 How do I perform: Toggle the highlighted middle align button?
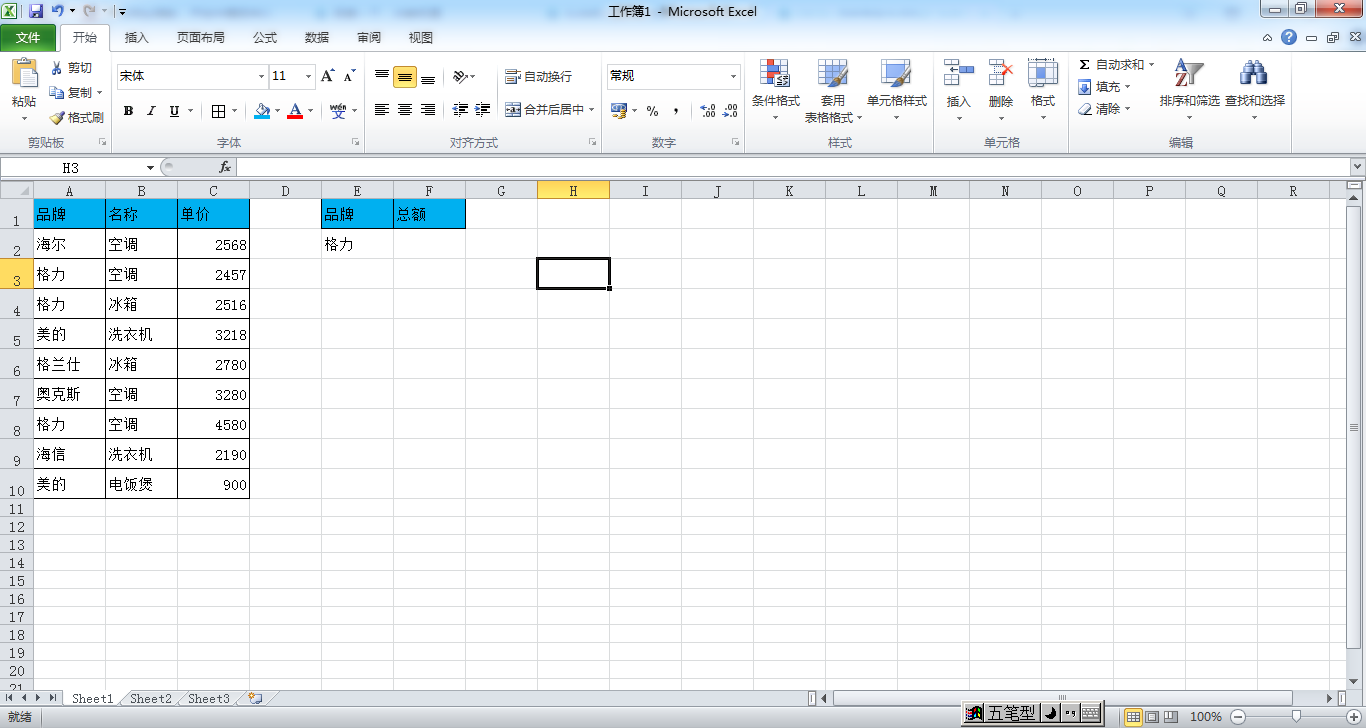(x=405, y=77)
